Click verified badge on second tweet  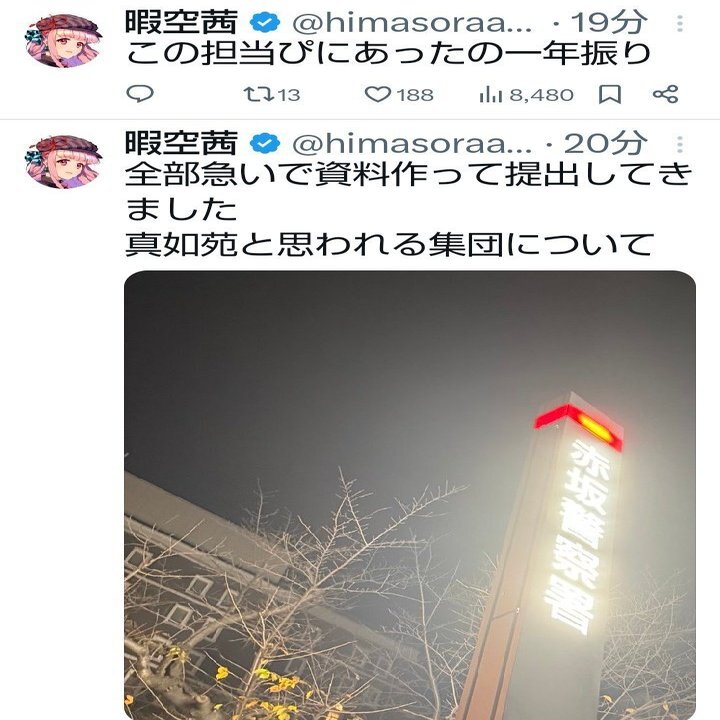[x=265, y=144]
